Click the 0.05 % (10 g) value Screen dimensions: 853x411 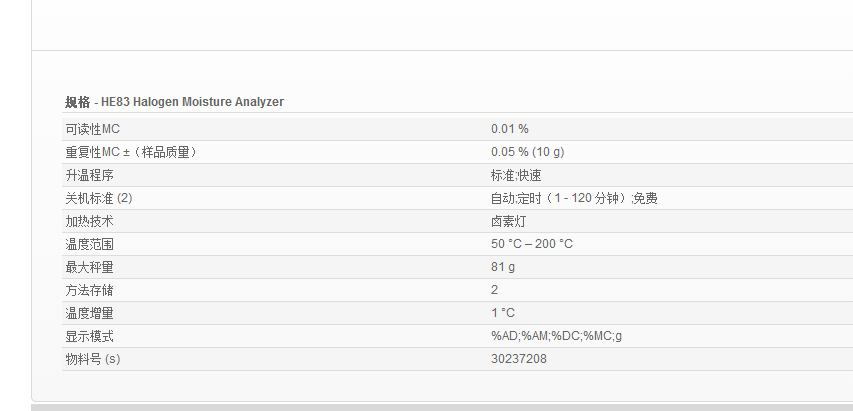[x=527, y=152]
